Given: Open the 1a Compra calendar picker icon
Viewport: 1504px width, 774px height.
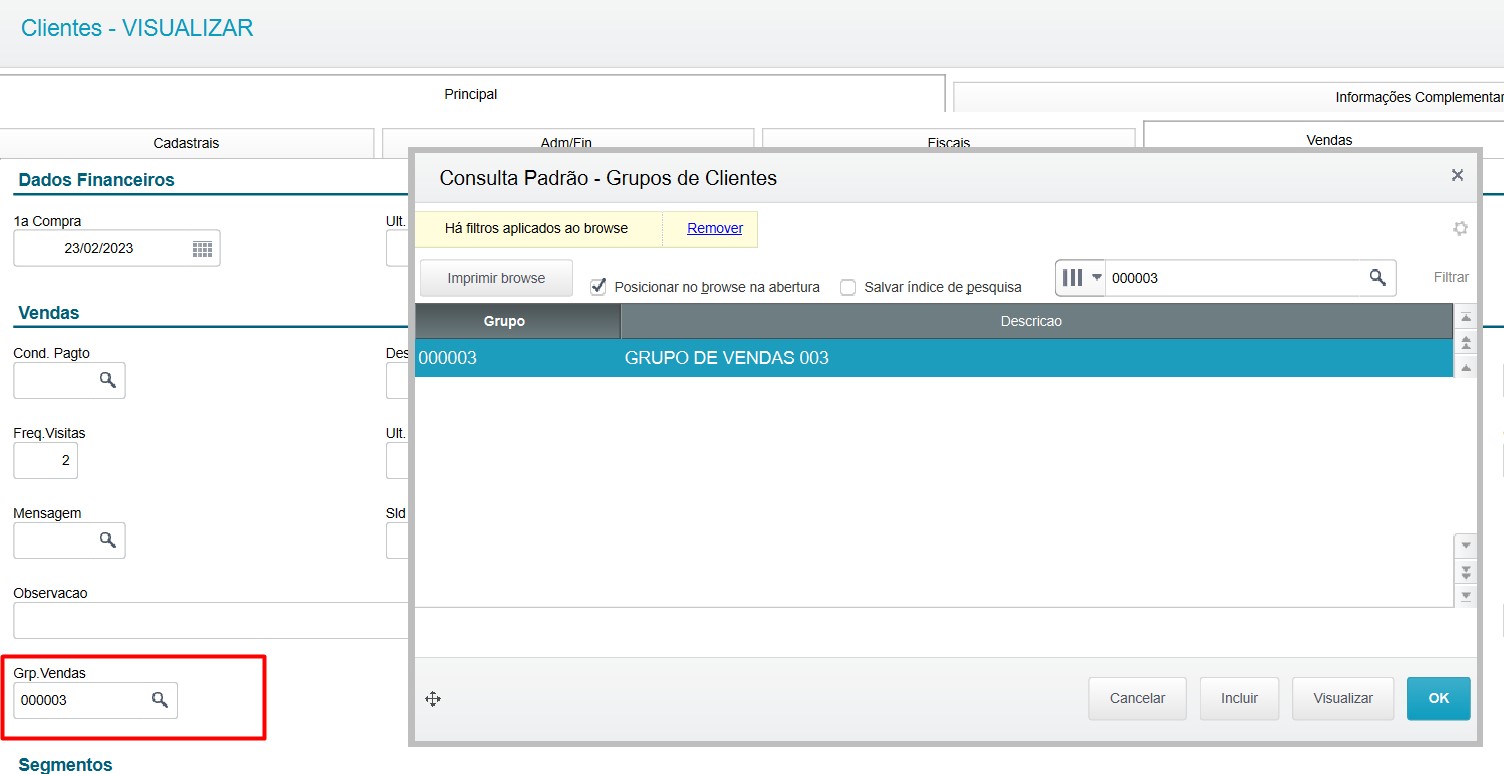Looking at the screenshot, I should coord(202,249).
